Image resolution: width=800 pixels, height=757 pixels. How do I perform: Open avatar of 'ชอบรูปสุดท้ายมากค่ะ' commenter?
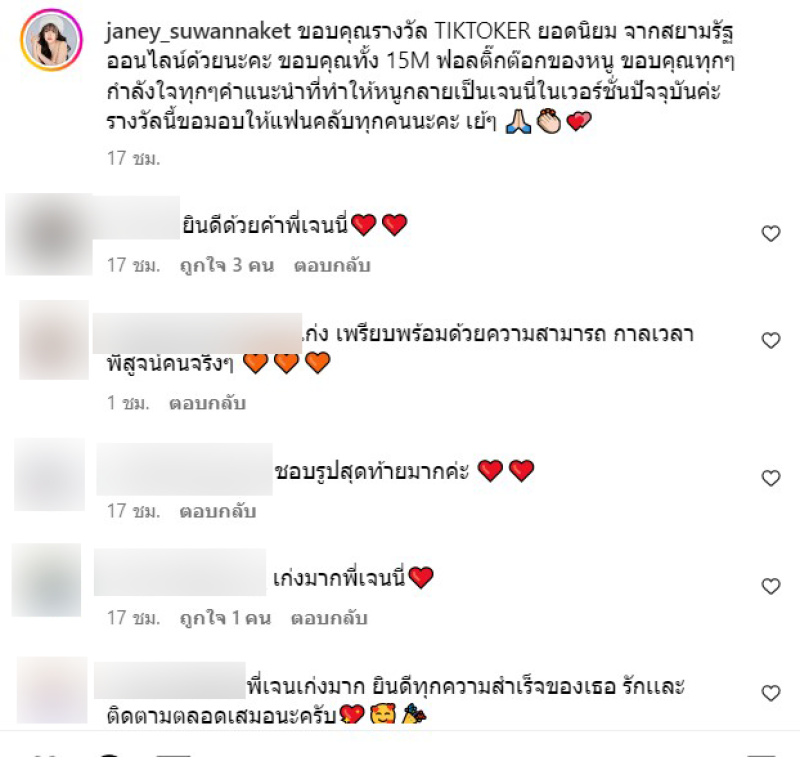click(x=49, y=474)
